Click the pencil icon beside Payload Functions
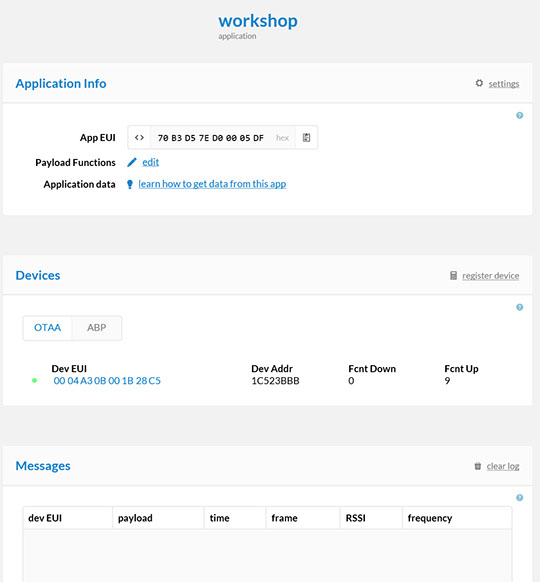 132,162
